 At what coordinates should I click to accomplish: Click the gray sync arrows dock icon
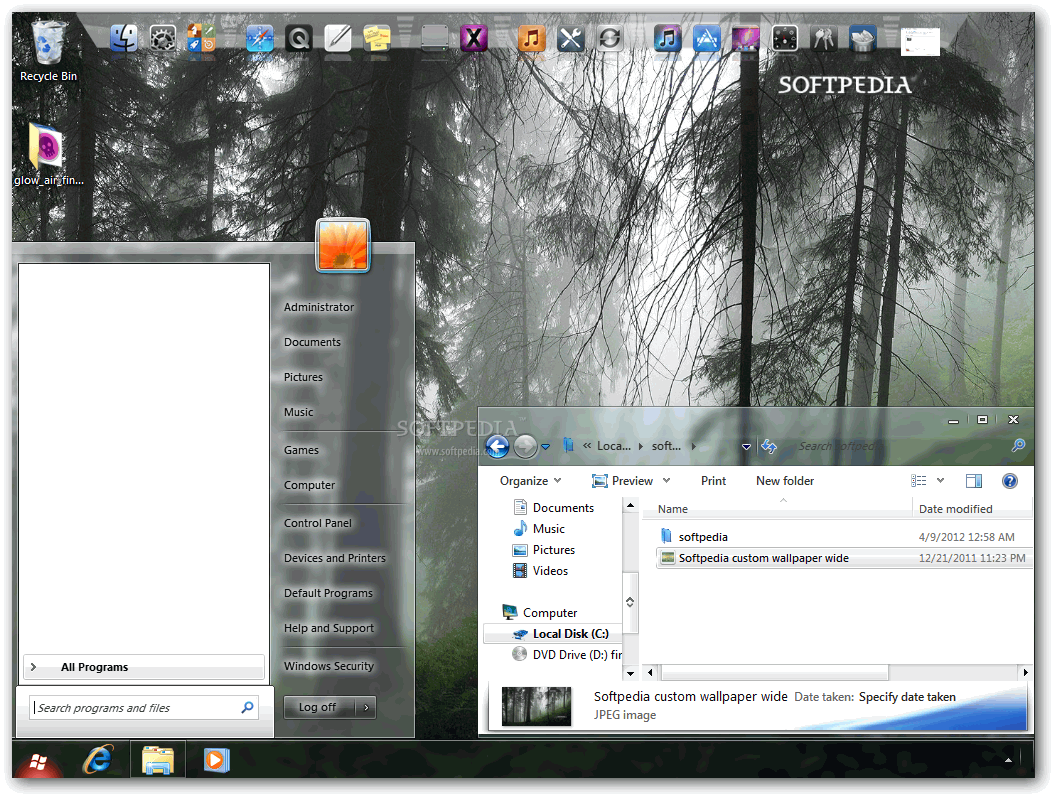610,38
